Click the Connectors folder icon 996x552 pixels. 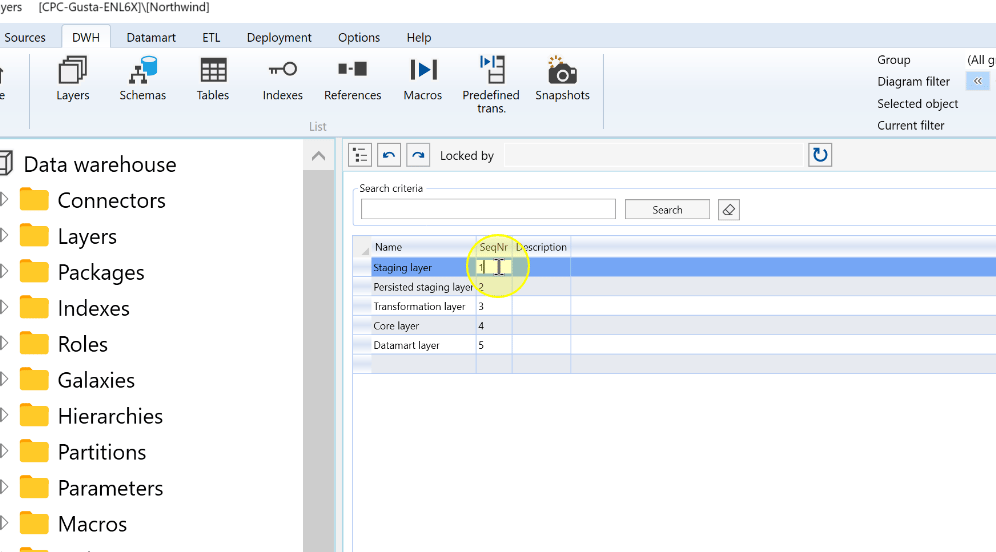[34, 200]
